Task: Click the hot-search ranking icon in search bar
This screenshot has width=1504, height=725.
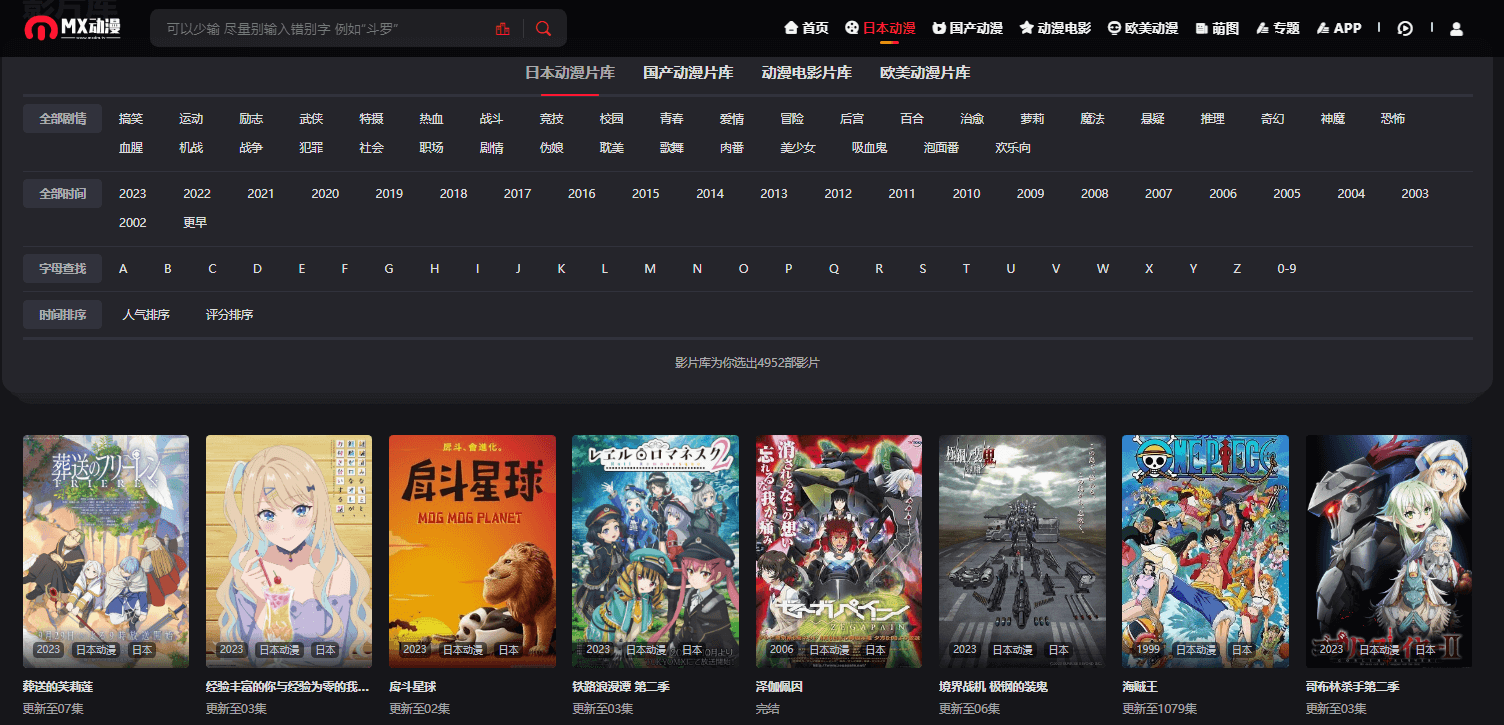Action: tap(502, 28)
